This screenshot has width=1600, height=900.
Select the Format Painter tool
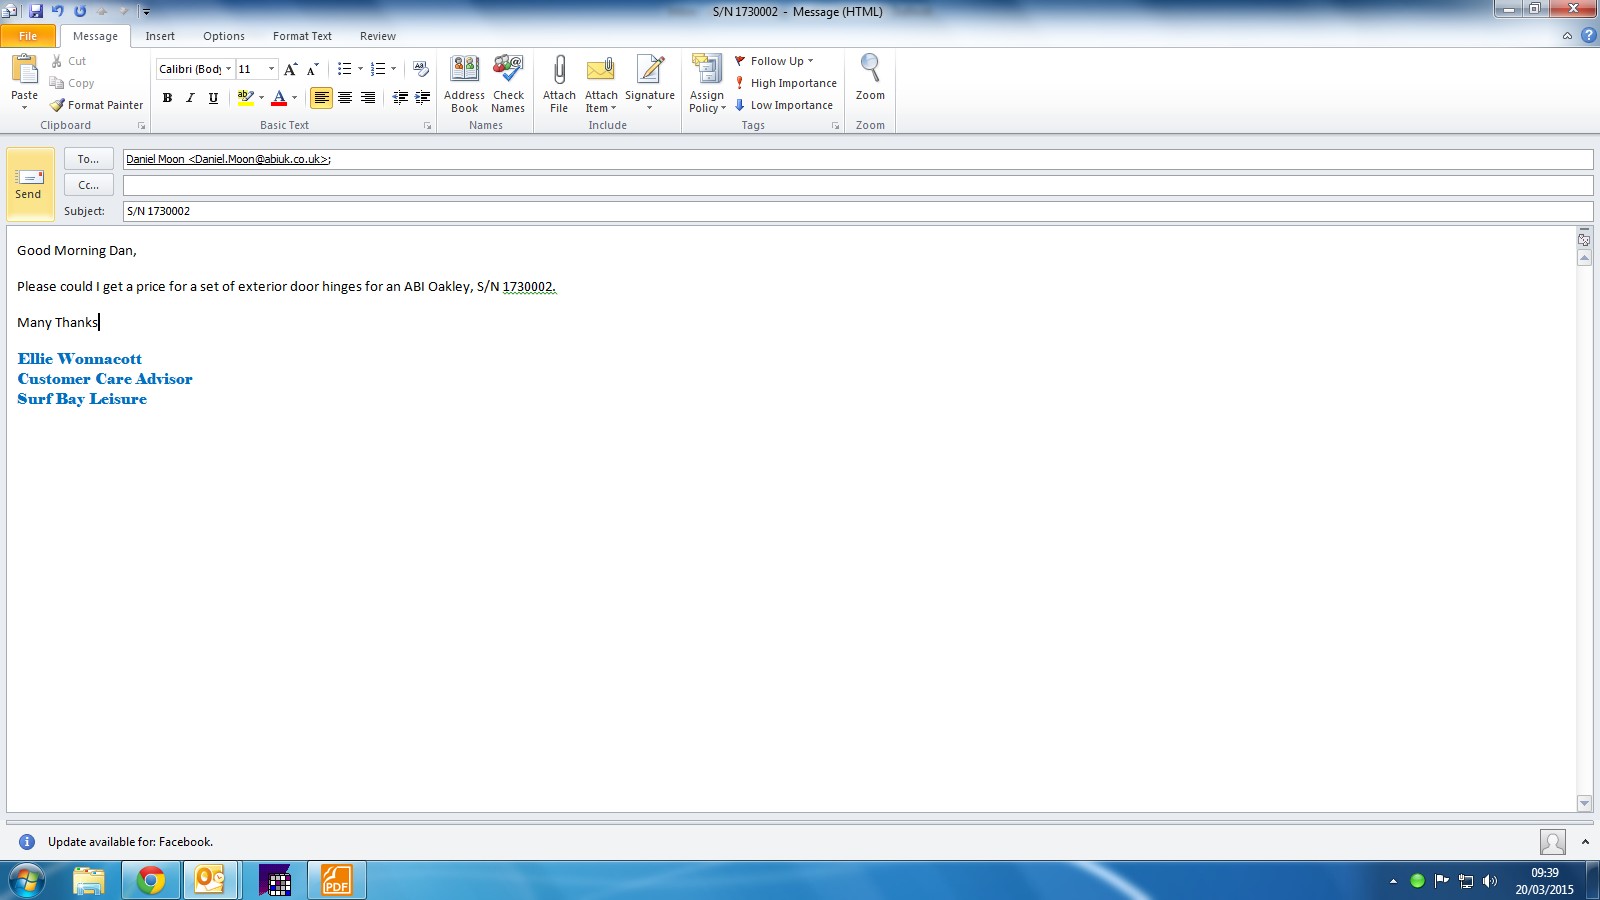click(97, 105)
